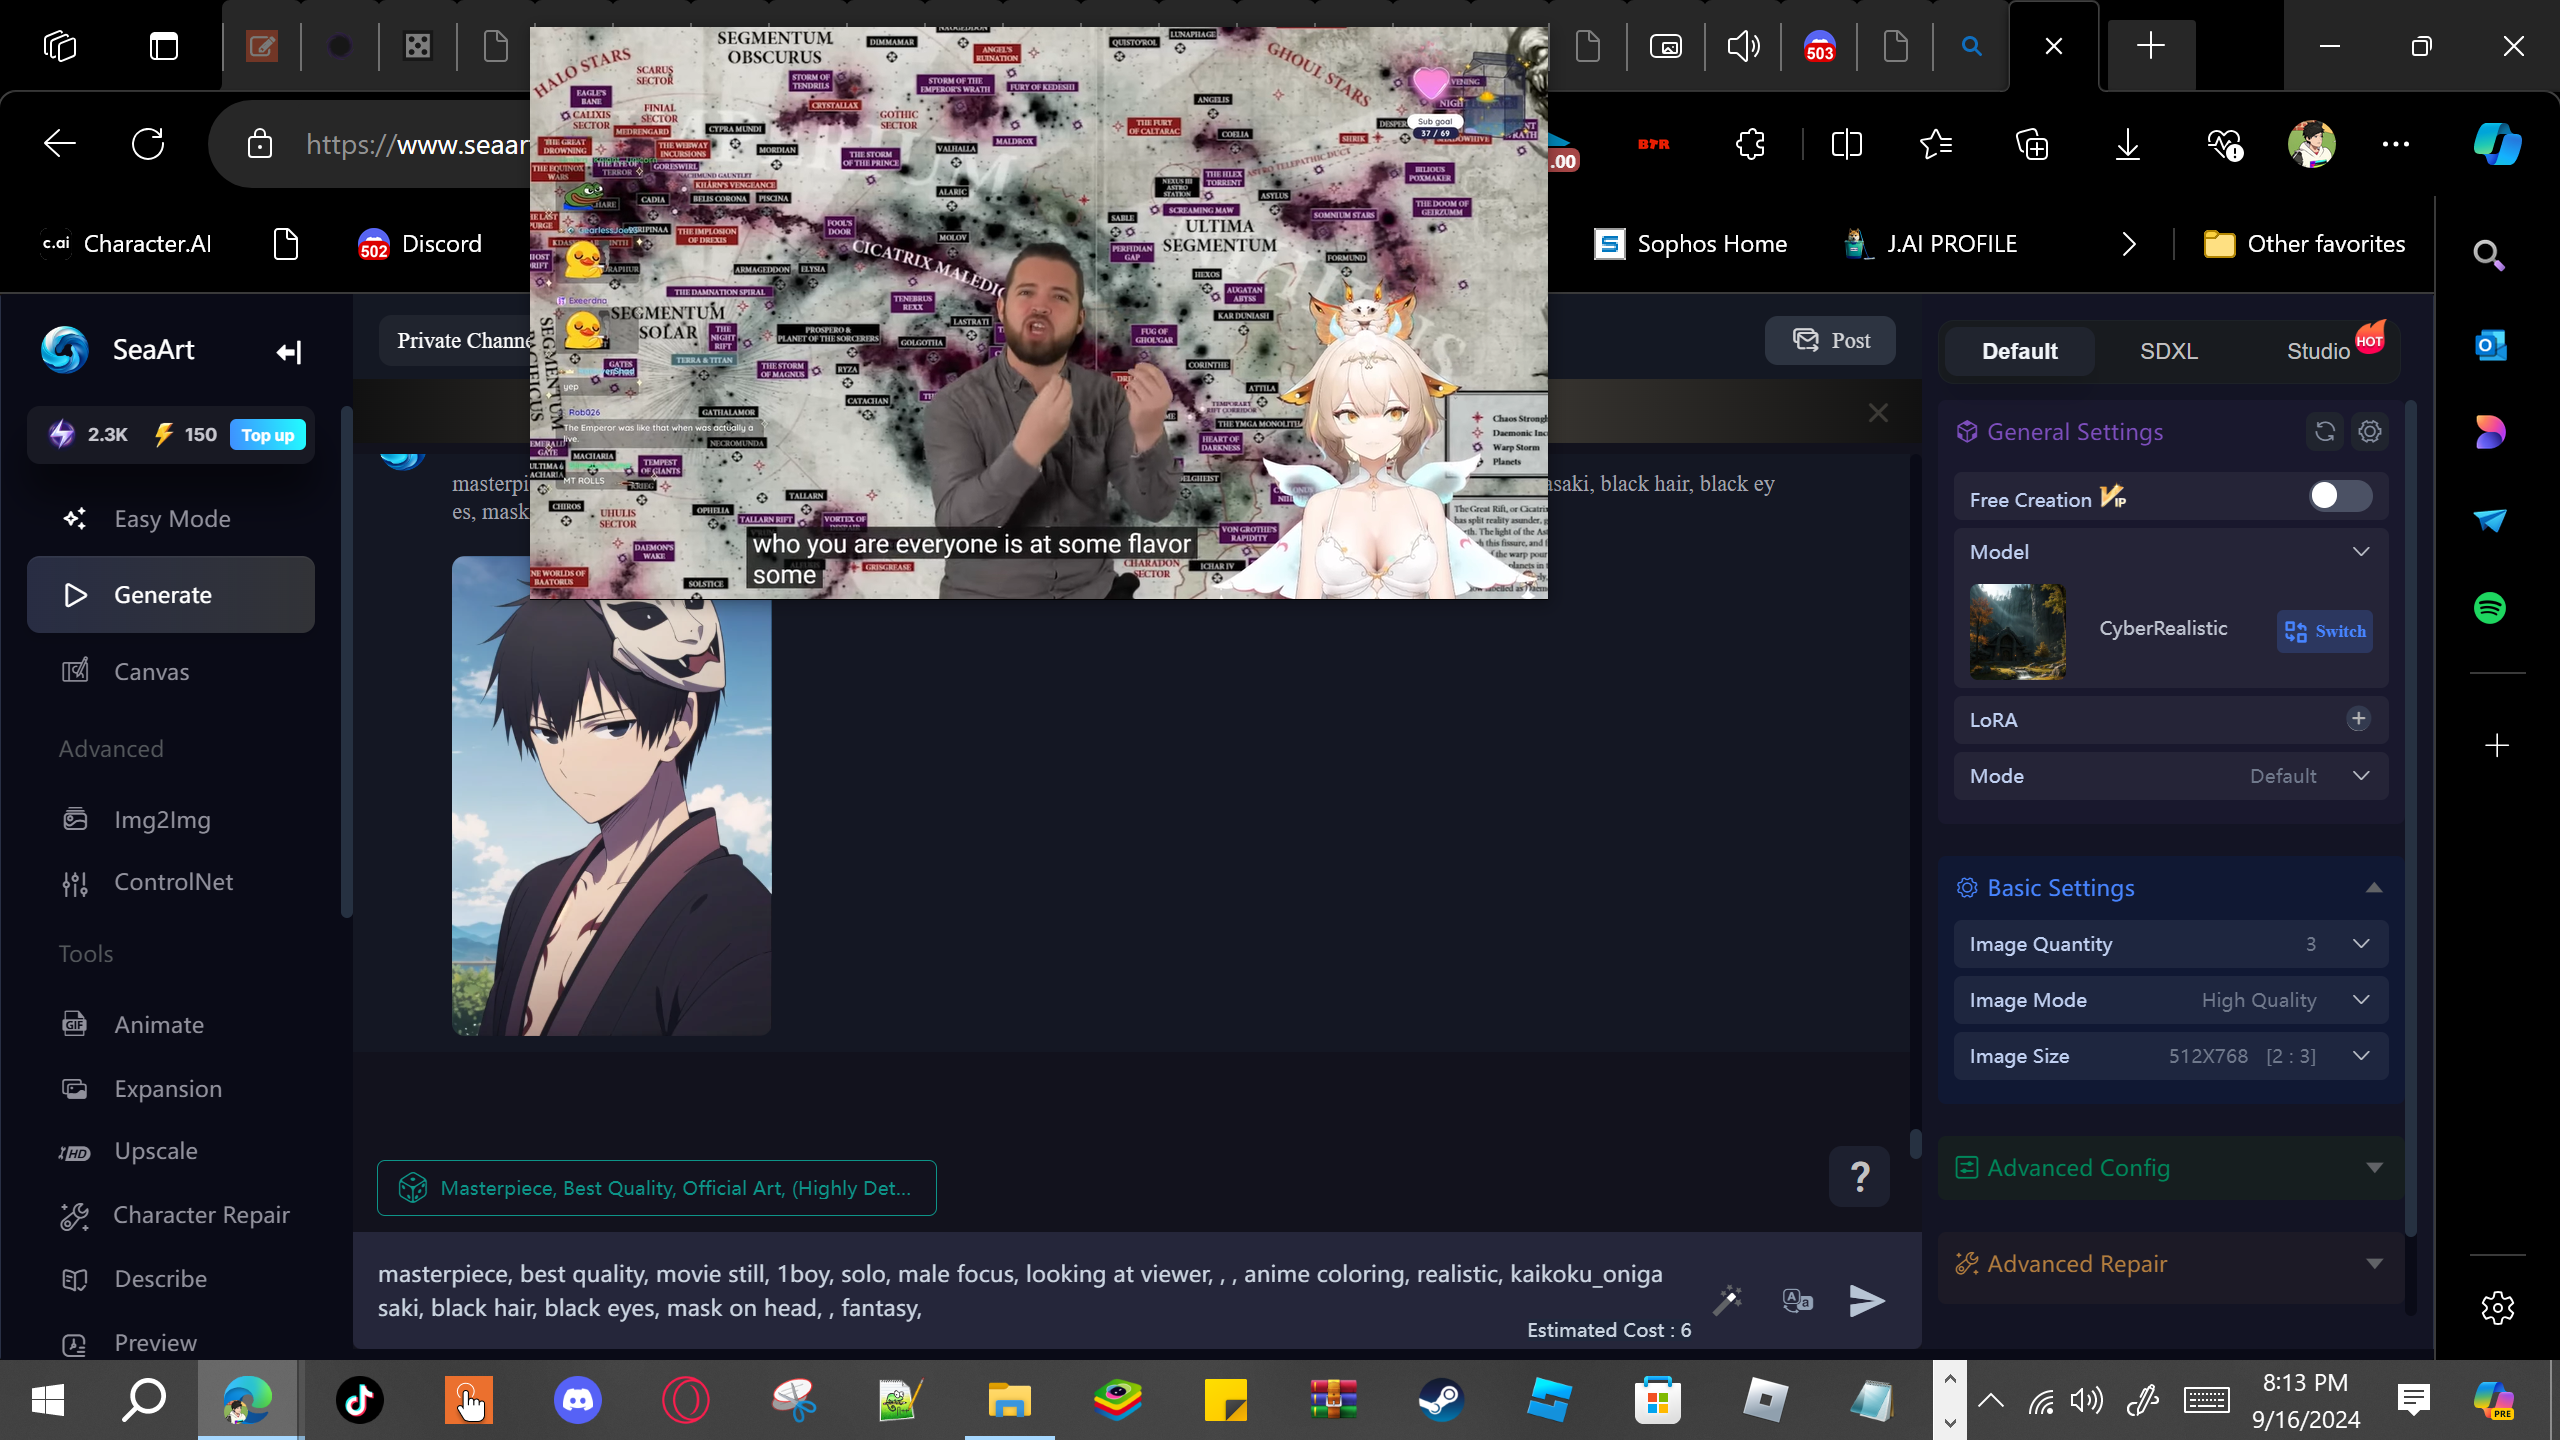Open TikTok from the taskbar
Screen dimensions: 2560x1440
[360, 1400]
